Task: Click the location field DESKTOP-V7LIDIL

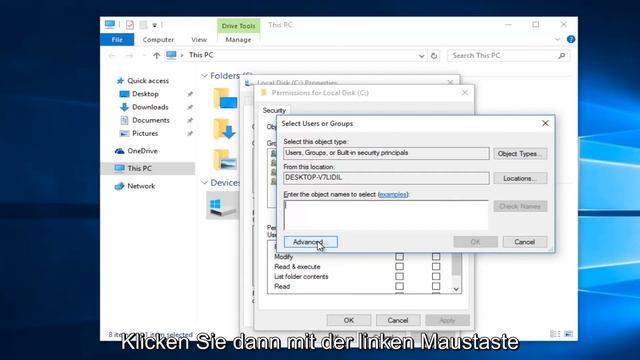Action: [x=386, y=178]
